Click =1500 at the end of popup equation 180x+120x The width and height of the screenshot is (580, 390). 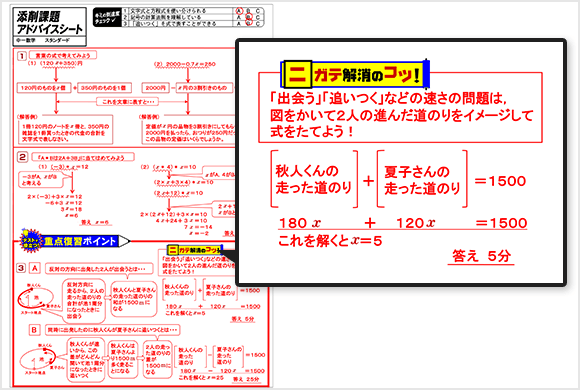pyautogui.click(x=501, y=223)
